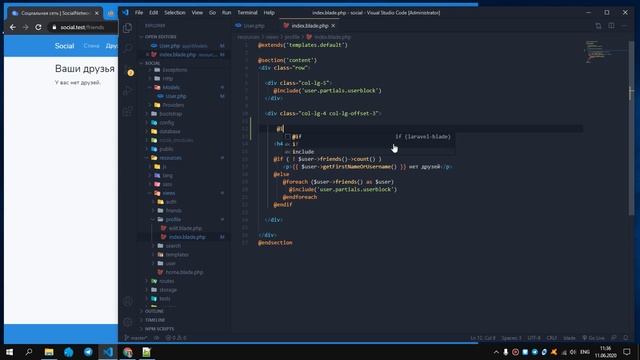This screenshot has width=640, height=360.
Task: Expand the Http folder
Action: pyautogui.click(x=168, y=78)
